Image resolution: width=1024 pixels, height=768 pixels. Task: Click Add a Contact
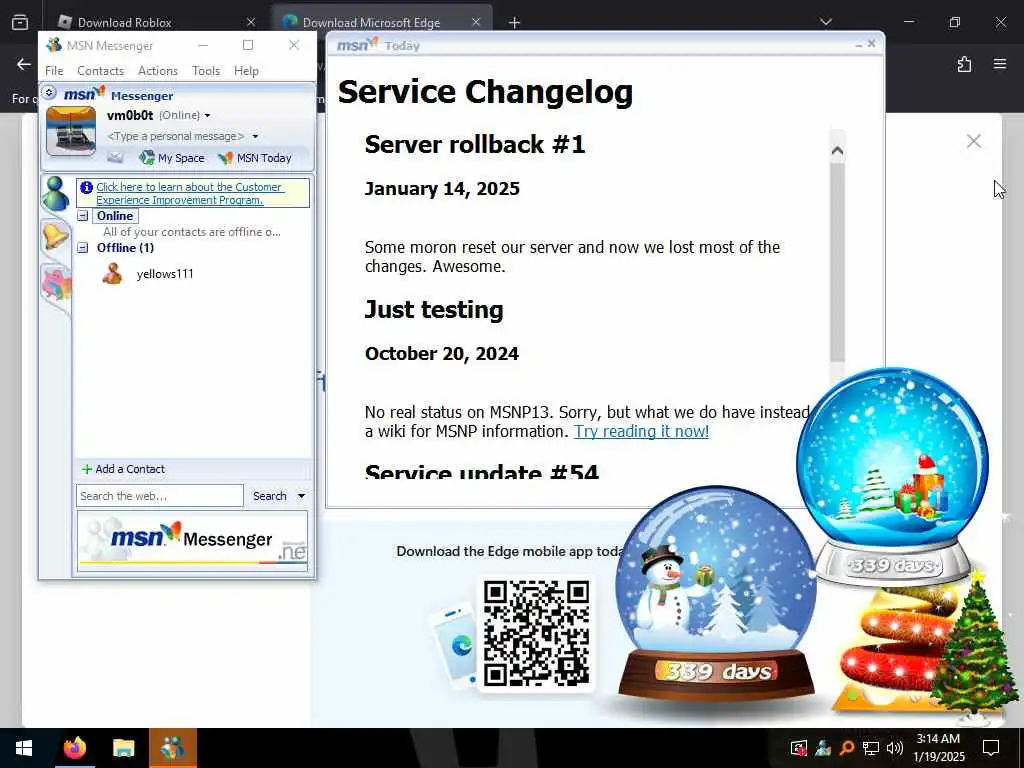point(123,469)
